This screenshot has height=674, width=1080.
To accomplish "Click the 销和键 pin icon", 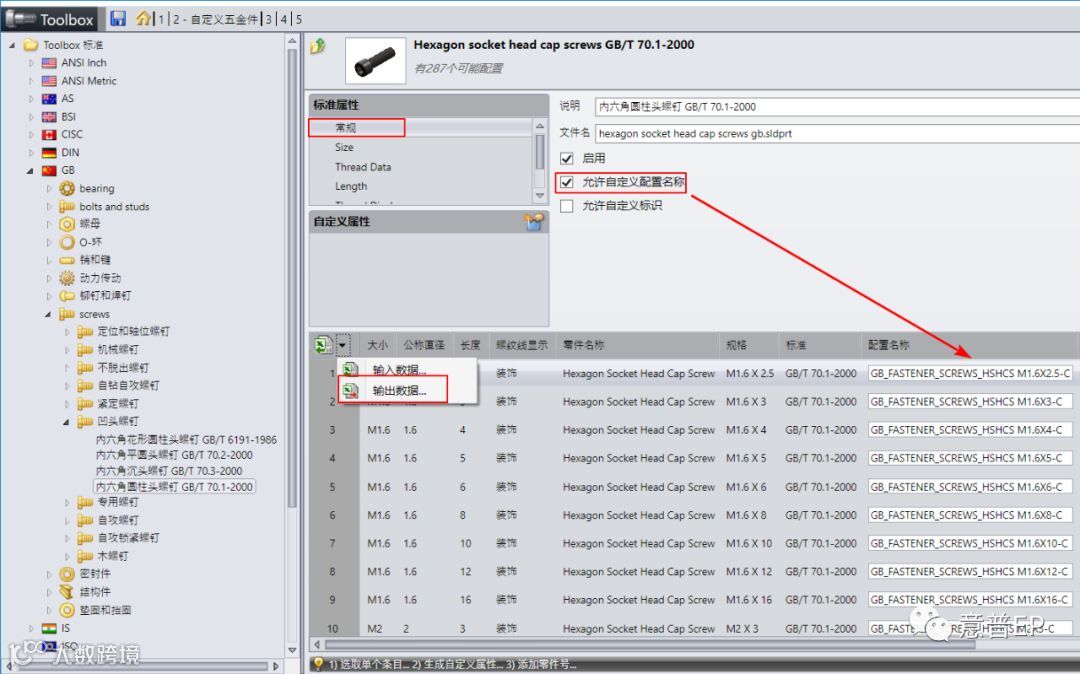I will tap(67, 260).
